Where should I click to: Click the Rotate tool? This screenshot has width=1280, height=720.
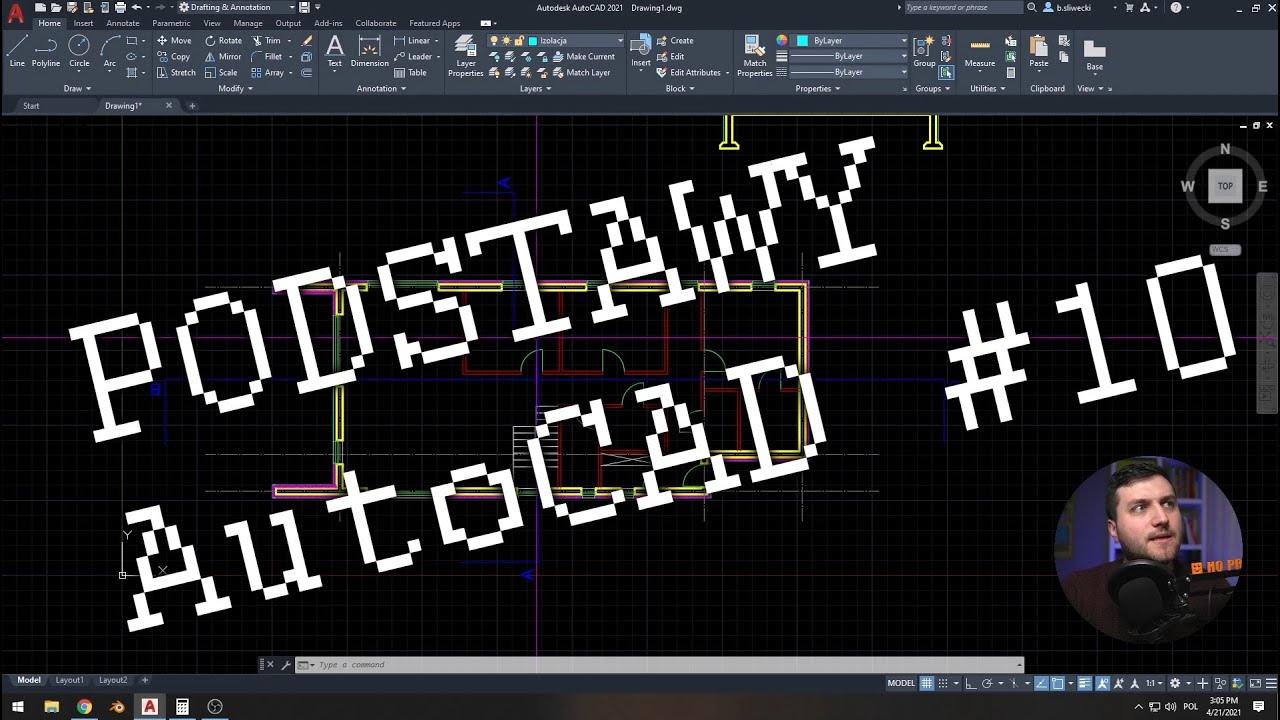pos(223,41)
